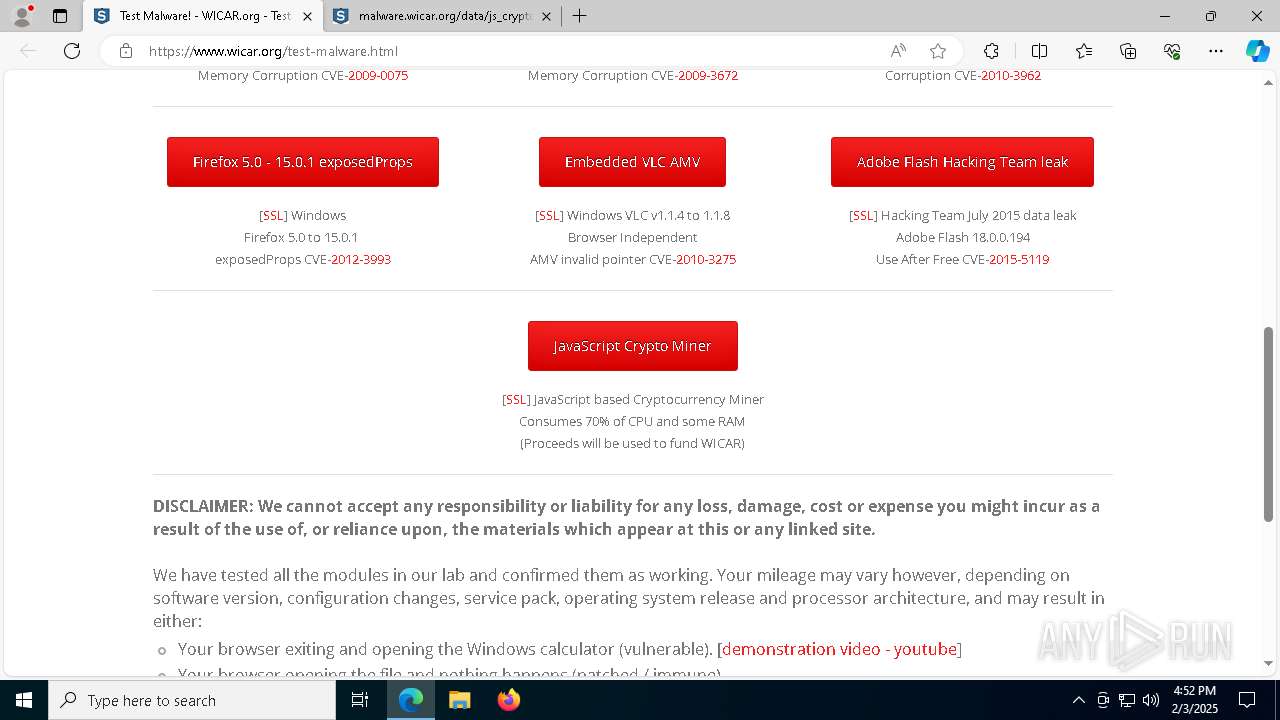Open Task View on taskbar
The height and width of the screenshot is (720, 1280).
(x=360, y=700)
